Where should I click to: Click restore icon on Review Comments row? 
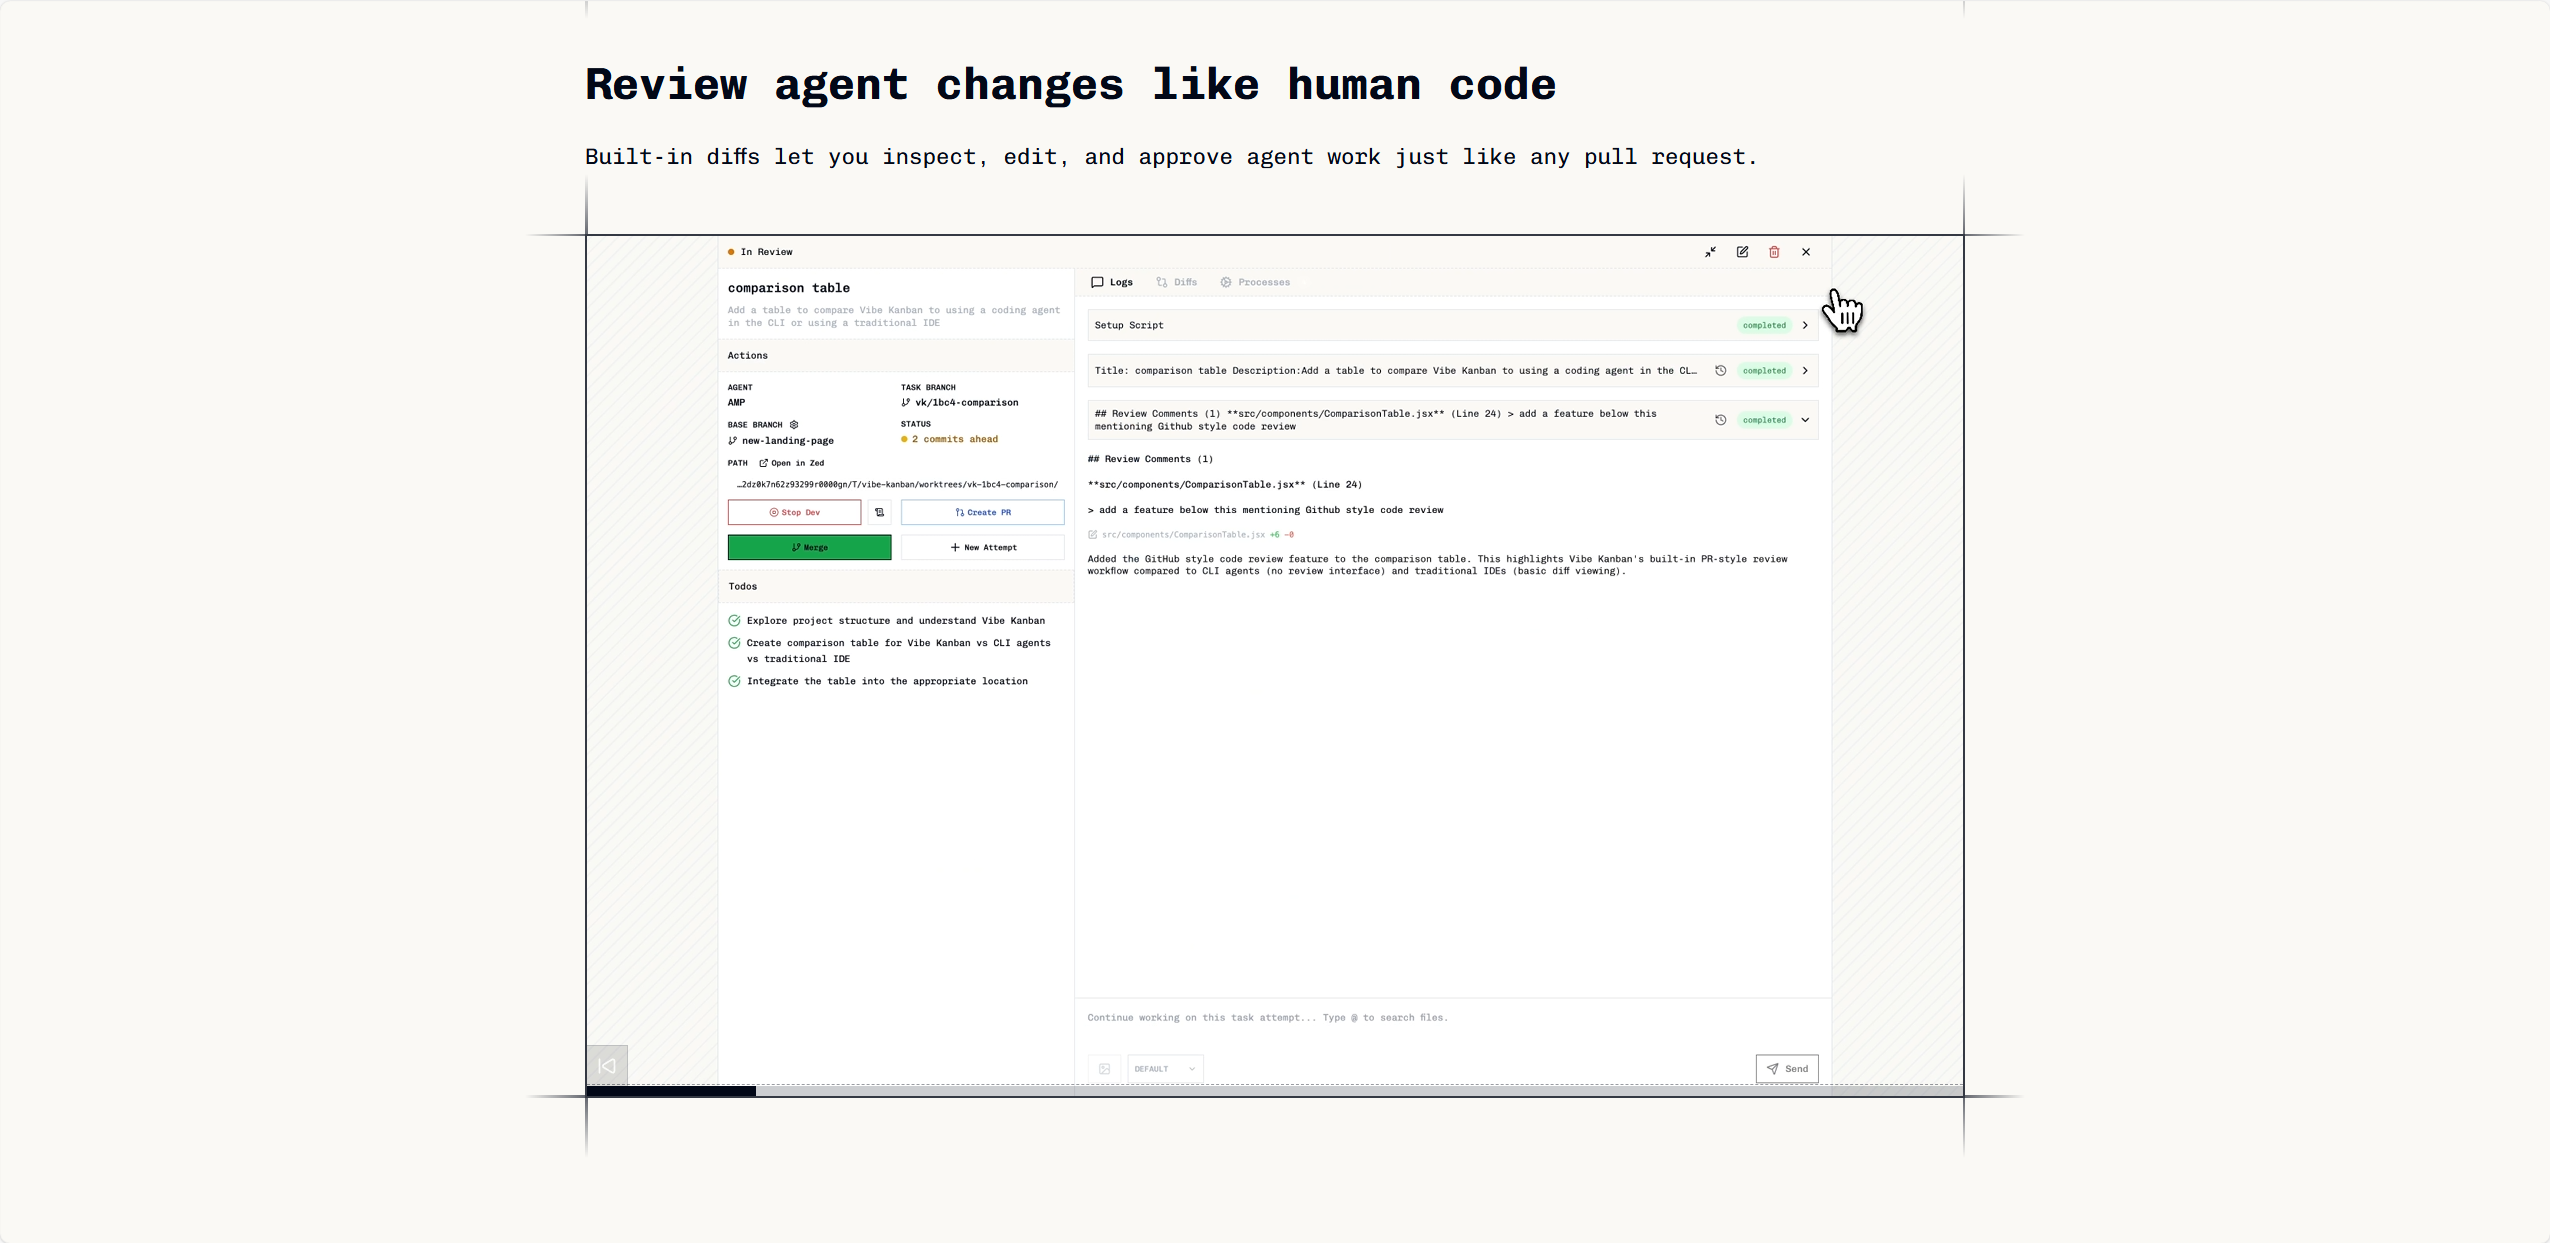tap(1721, 420)
